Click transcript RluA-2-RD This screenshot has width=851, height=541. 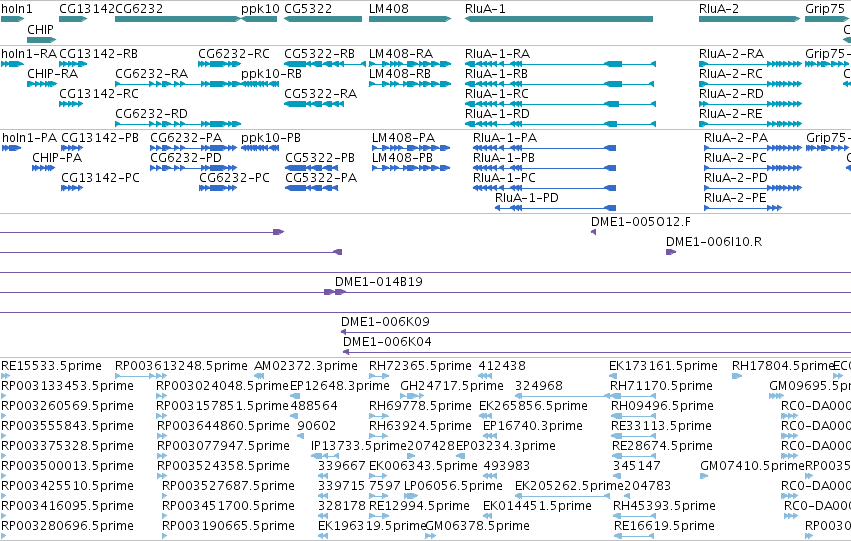point(732,94)
